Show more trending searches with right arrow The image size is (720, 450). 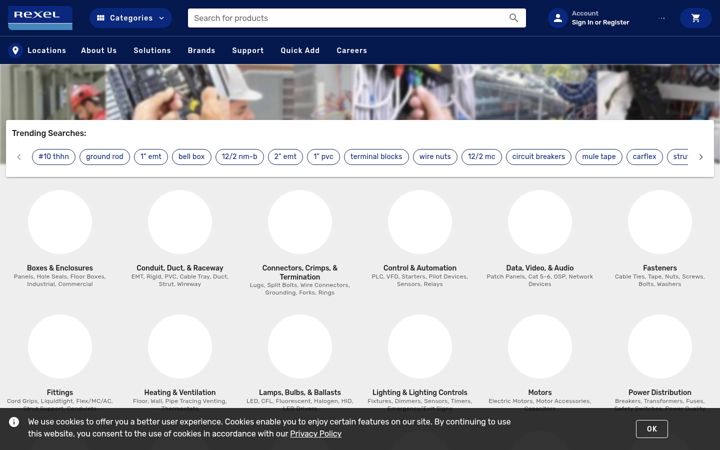tap(701, 157)
